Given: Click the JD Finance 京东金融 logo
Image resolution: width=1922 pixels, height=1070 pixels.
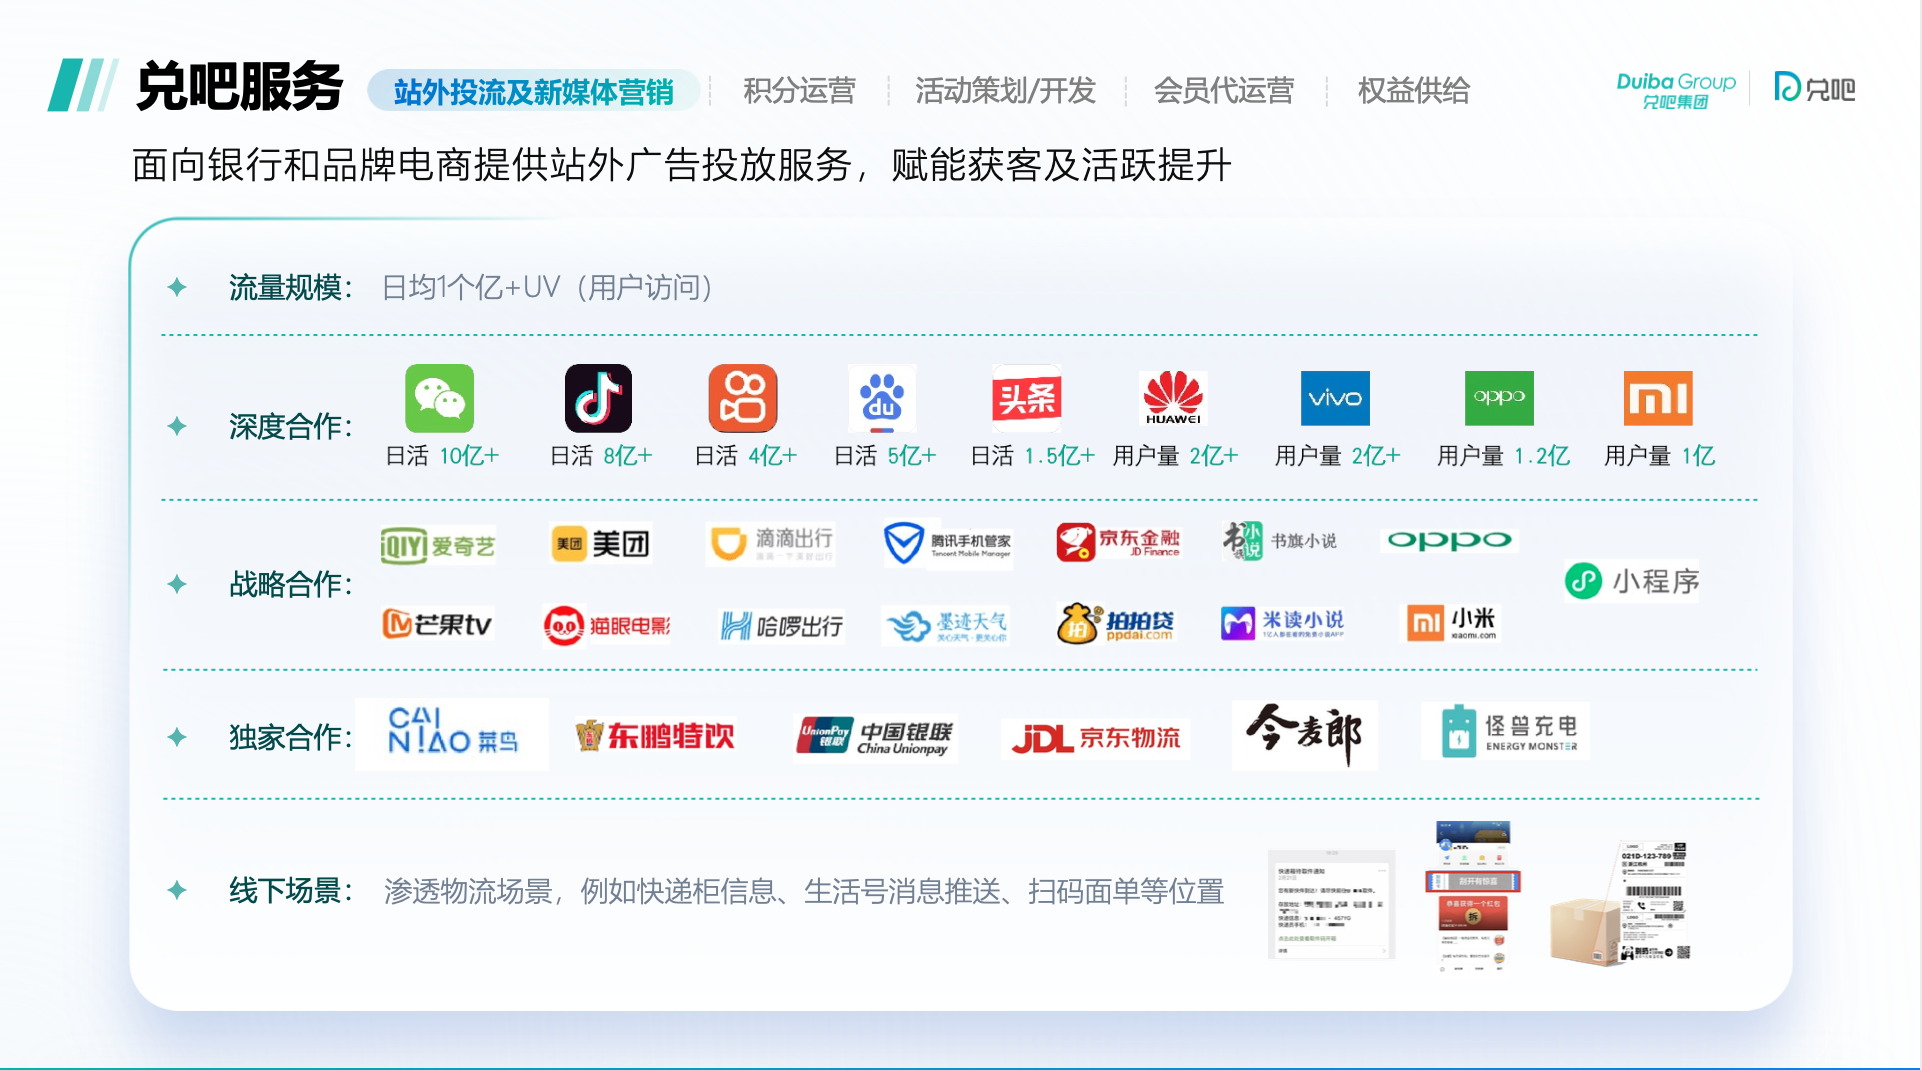Looking at the screenshot, I should (x=1118, y=542).
